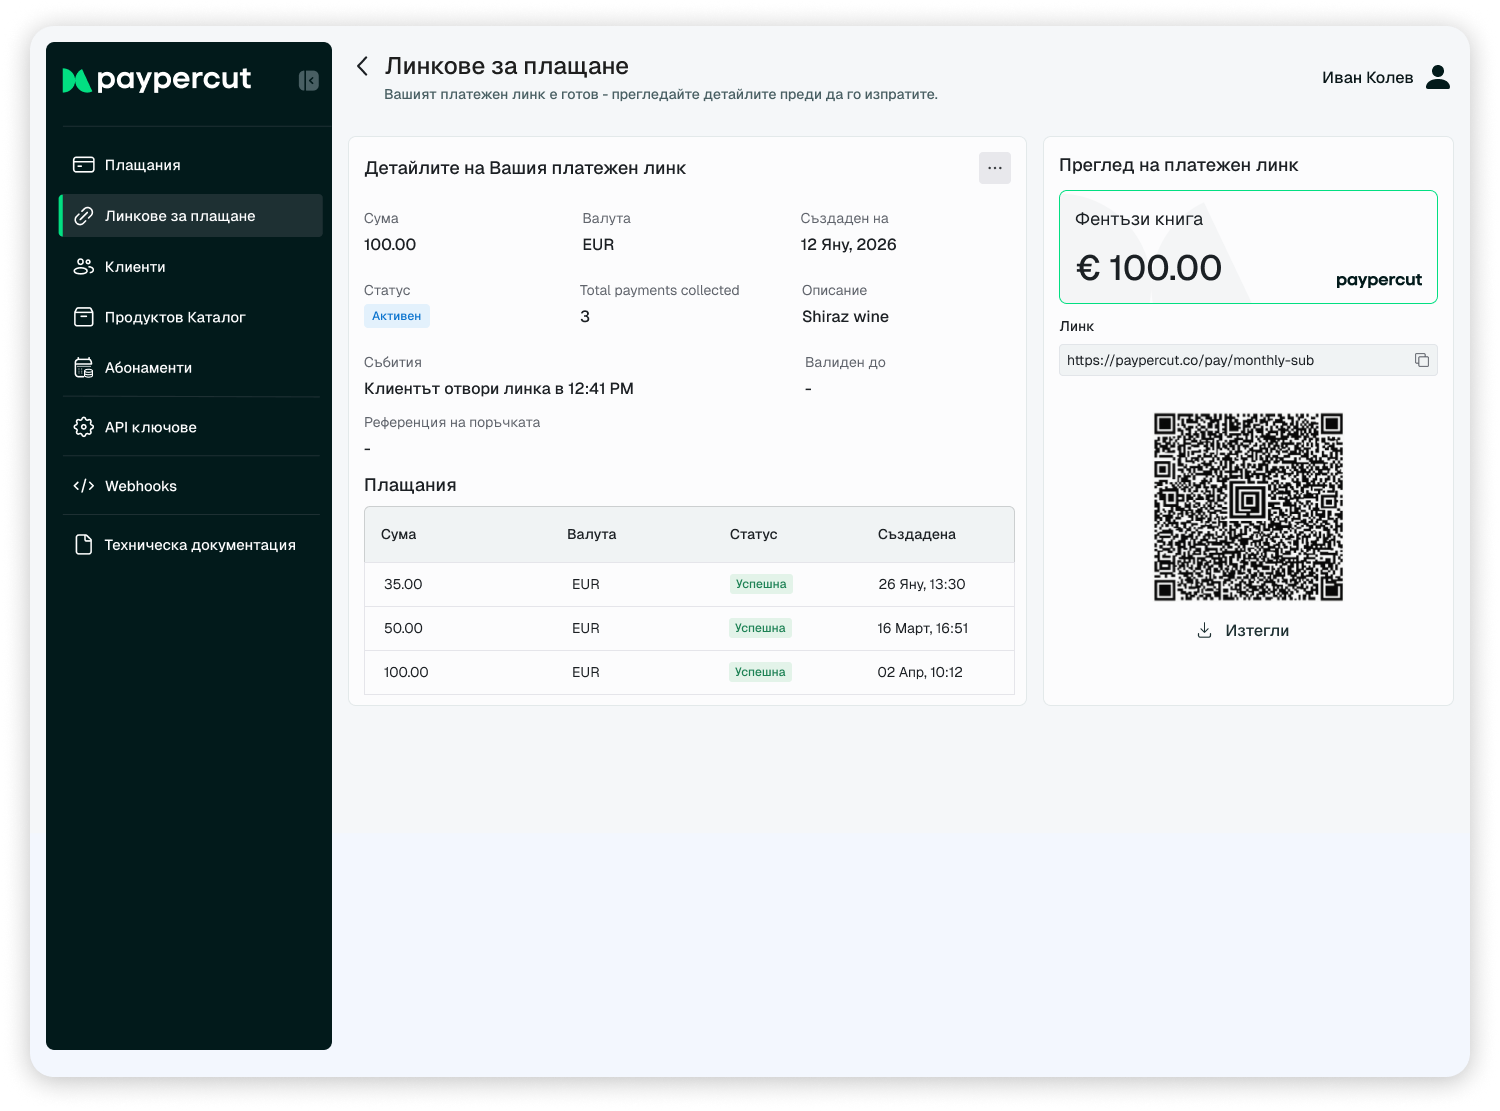Click the Линкове за плащане page title
The image size is (1500, 1111).
coord(507,66)
